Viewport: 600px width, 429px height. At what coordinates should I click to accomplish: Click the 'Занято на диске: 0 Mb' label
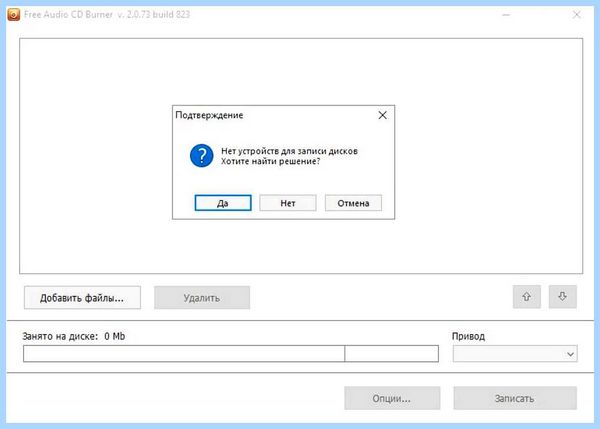73,336
